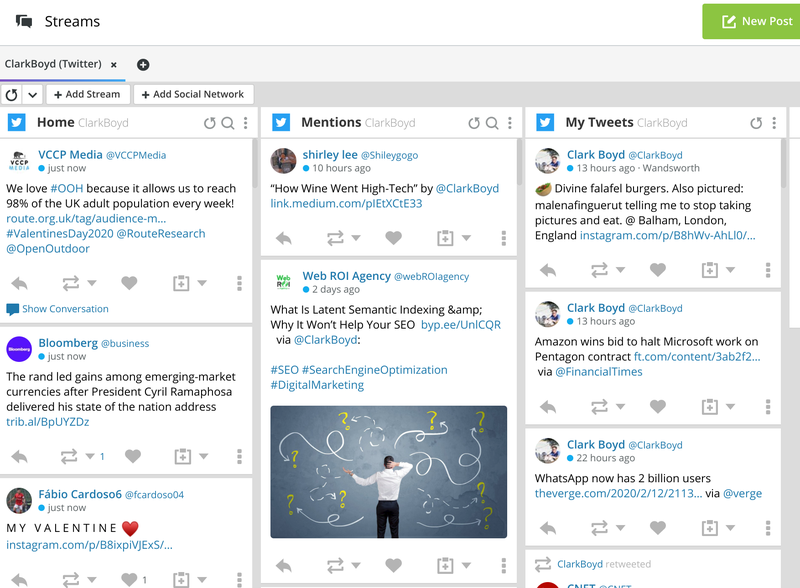Screen dimensions: 800x588
Task: Open the #SearchEngineOptimization hashtag
Action: point(374,370)
